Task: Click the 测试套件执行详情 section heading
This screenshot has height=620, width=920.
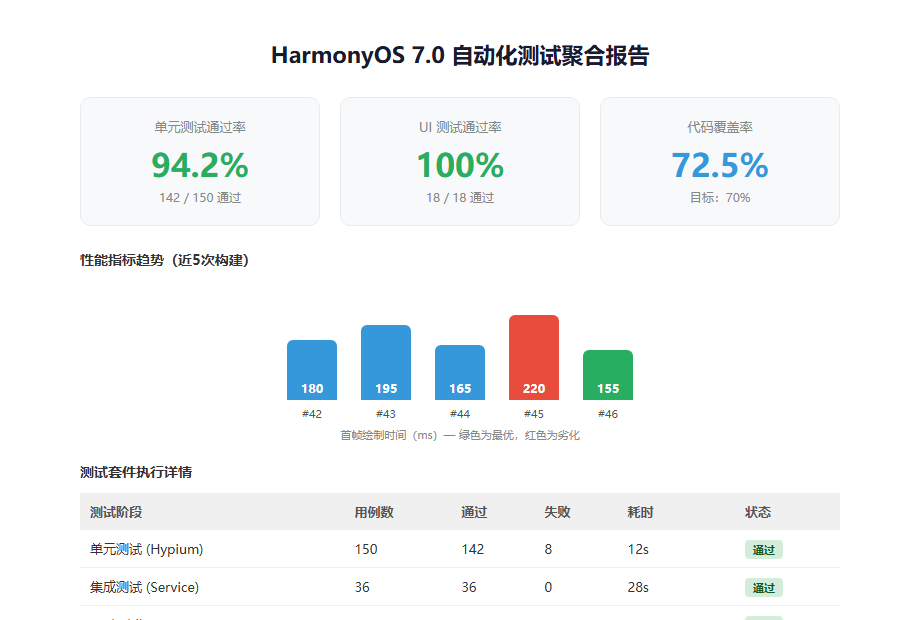Action: [136, 472]
